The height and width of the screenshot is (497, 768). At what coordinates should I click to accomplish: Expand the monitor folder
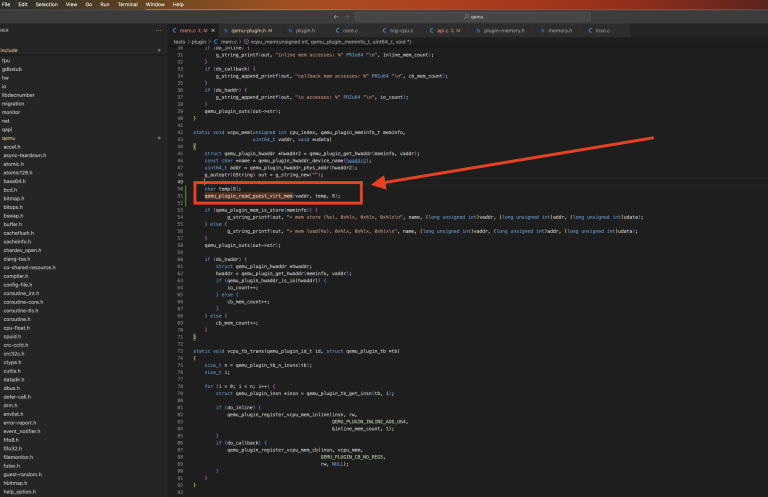tap(11, 112)
